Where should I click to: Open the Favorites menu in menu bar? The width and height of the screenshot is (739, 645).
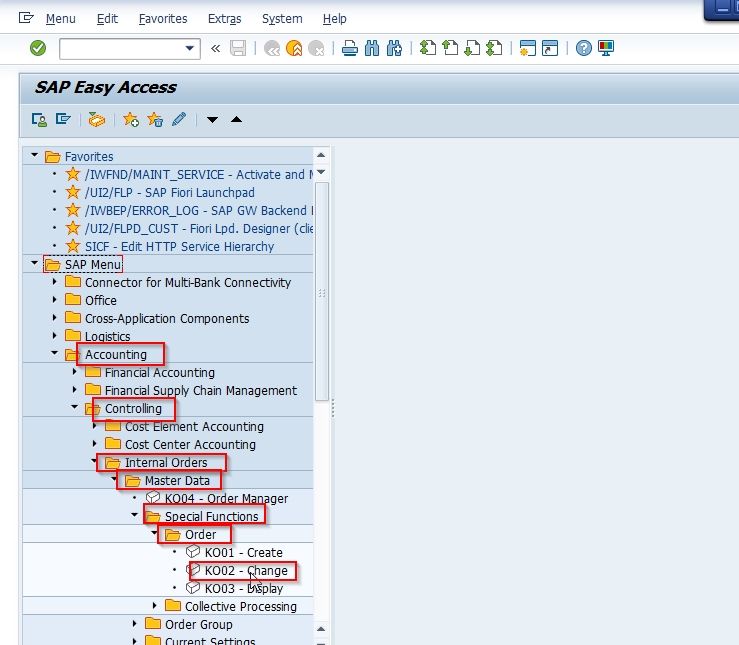tap(163, 19)
